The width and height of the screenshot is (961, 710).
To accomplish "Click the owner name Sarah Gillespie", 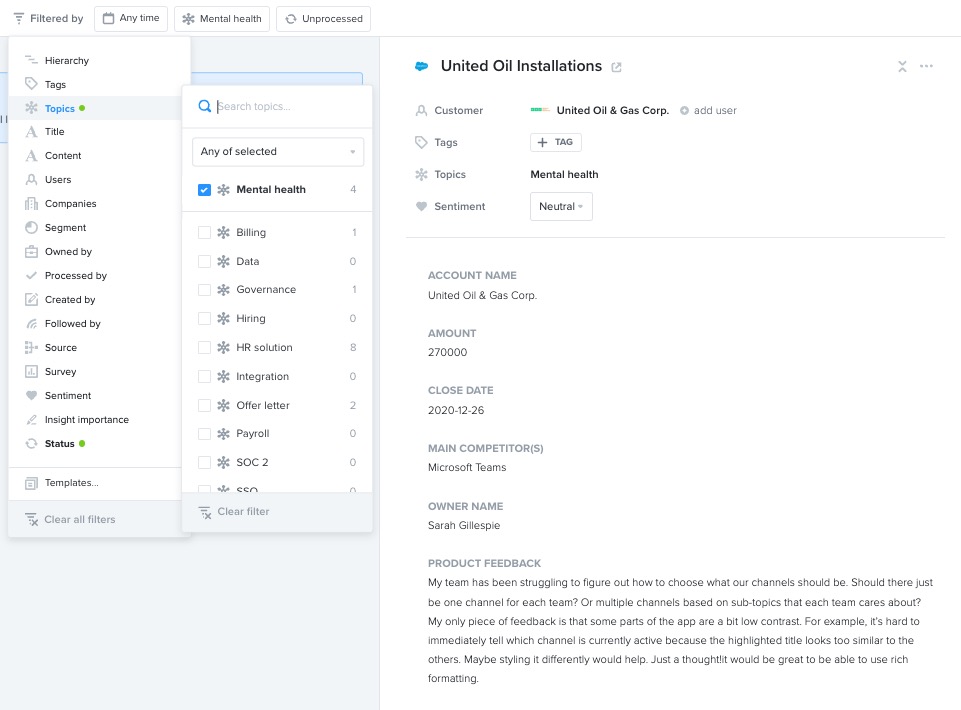I will 464,525.
